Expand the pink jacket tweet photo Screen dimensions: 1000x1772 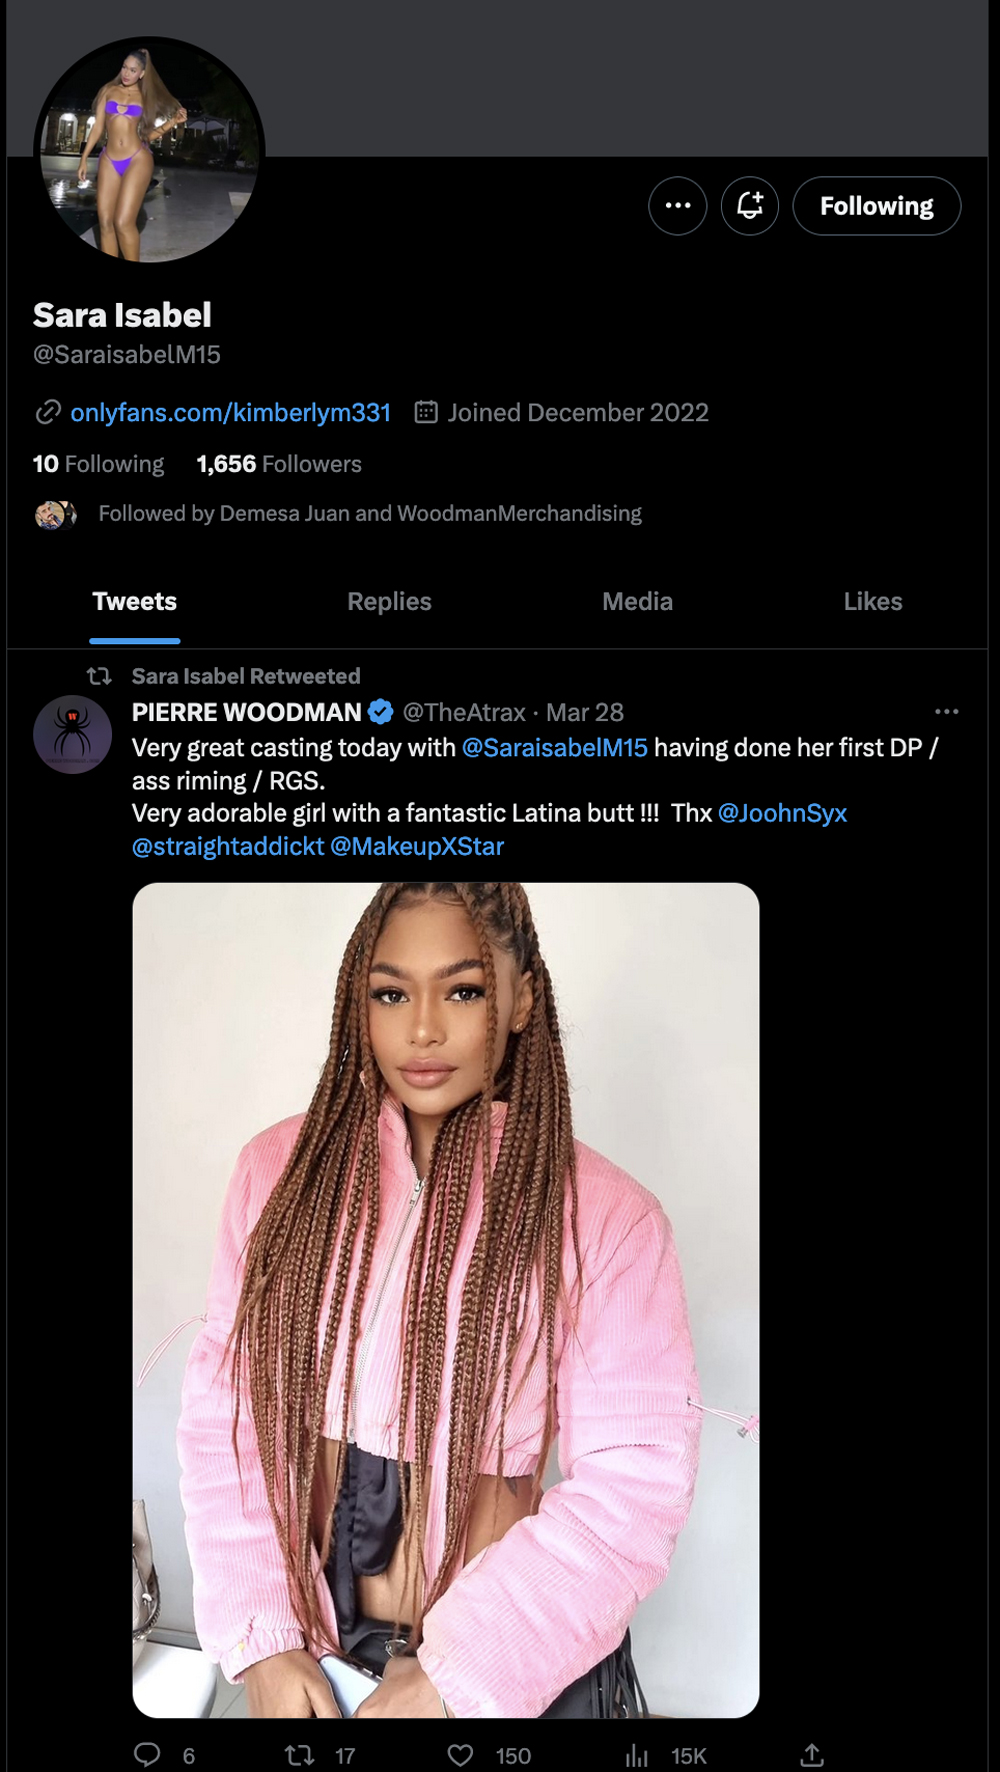pos(446,1300)
